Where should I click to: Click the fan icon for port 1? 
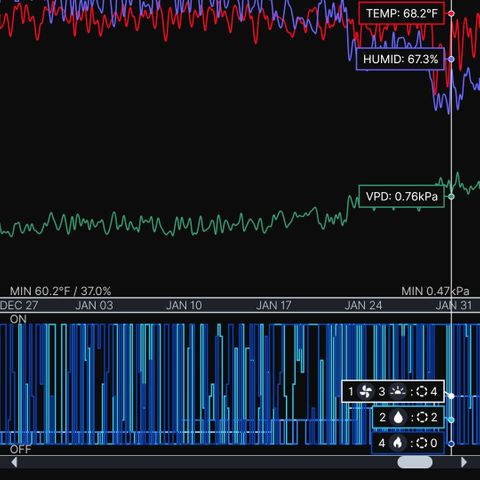pyautogui.click(x=365, y=391)
